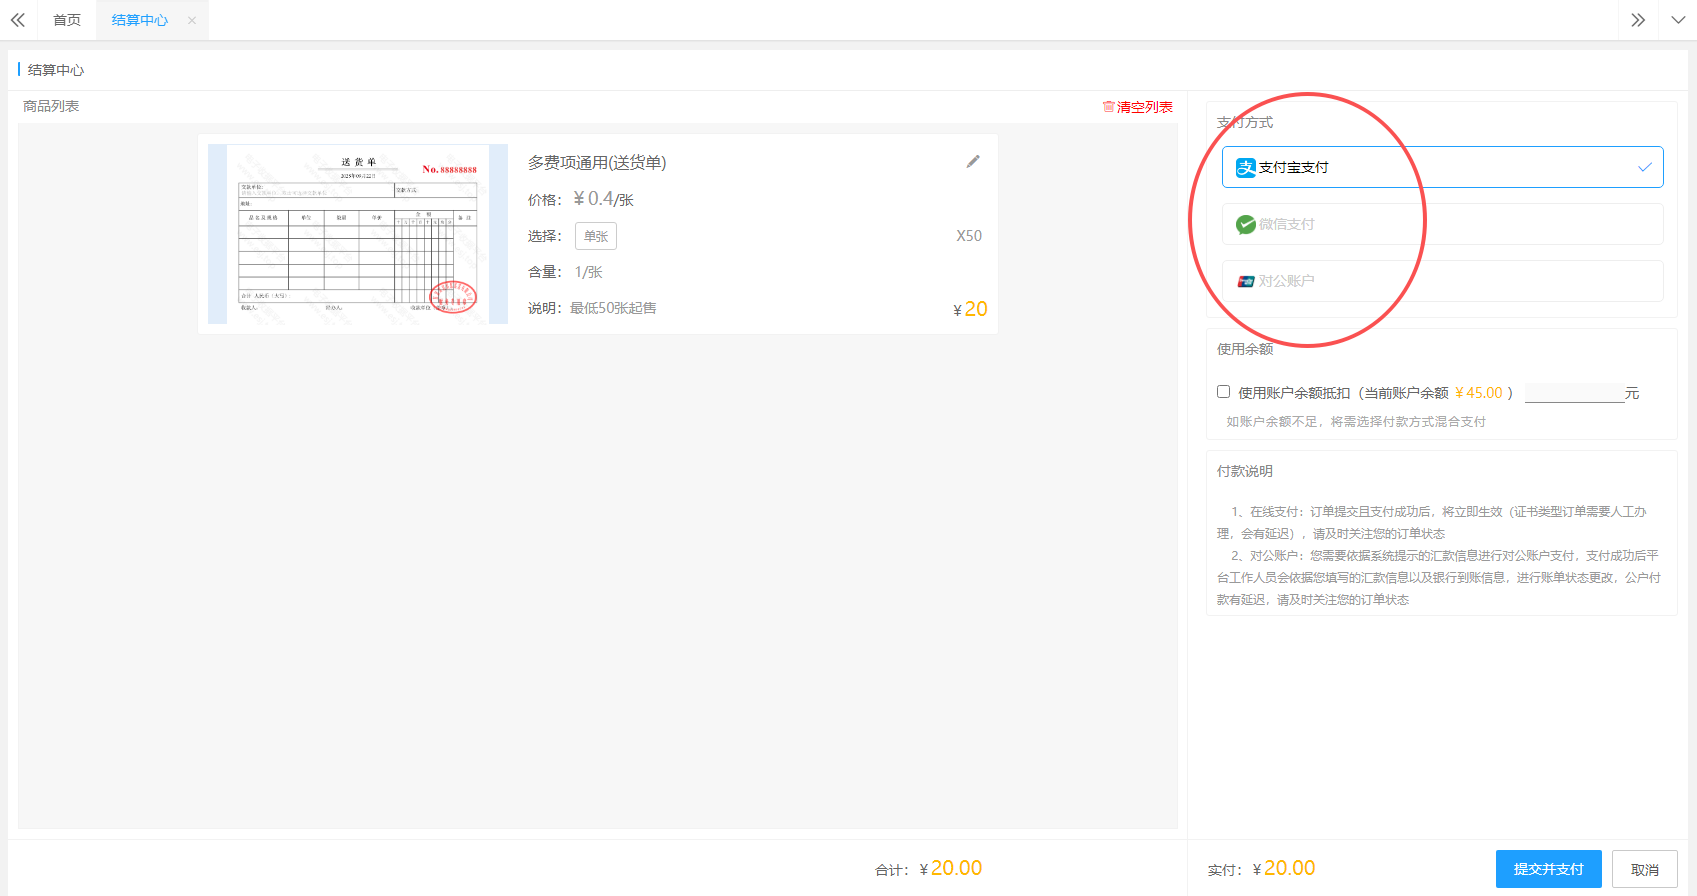The width and height of the screenshot is (1697, 896).
Task: Enable 使用账户余额抵扣 checkbox
Action: click(1223, 392)
